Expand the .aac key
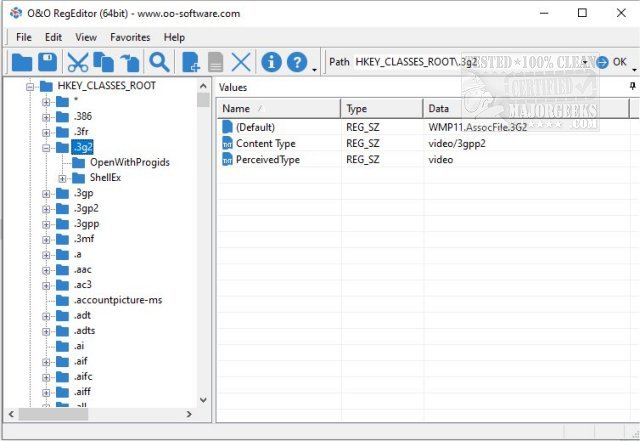This screenshot has width=640, height=441. click(46, 270)
